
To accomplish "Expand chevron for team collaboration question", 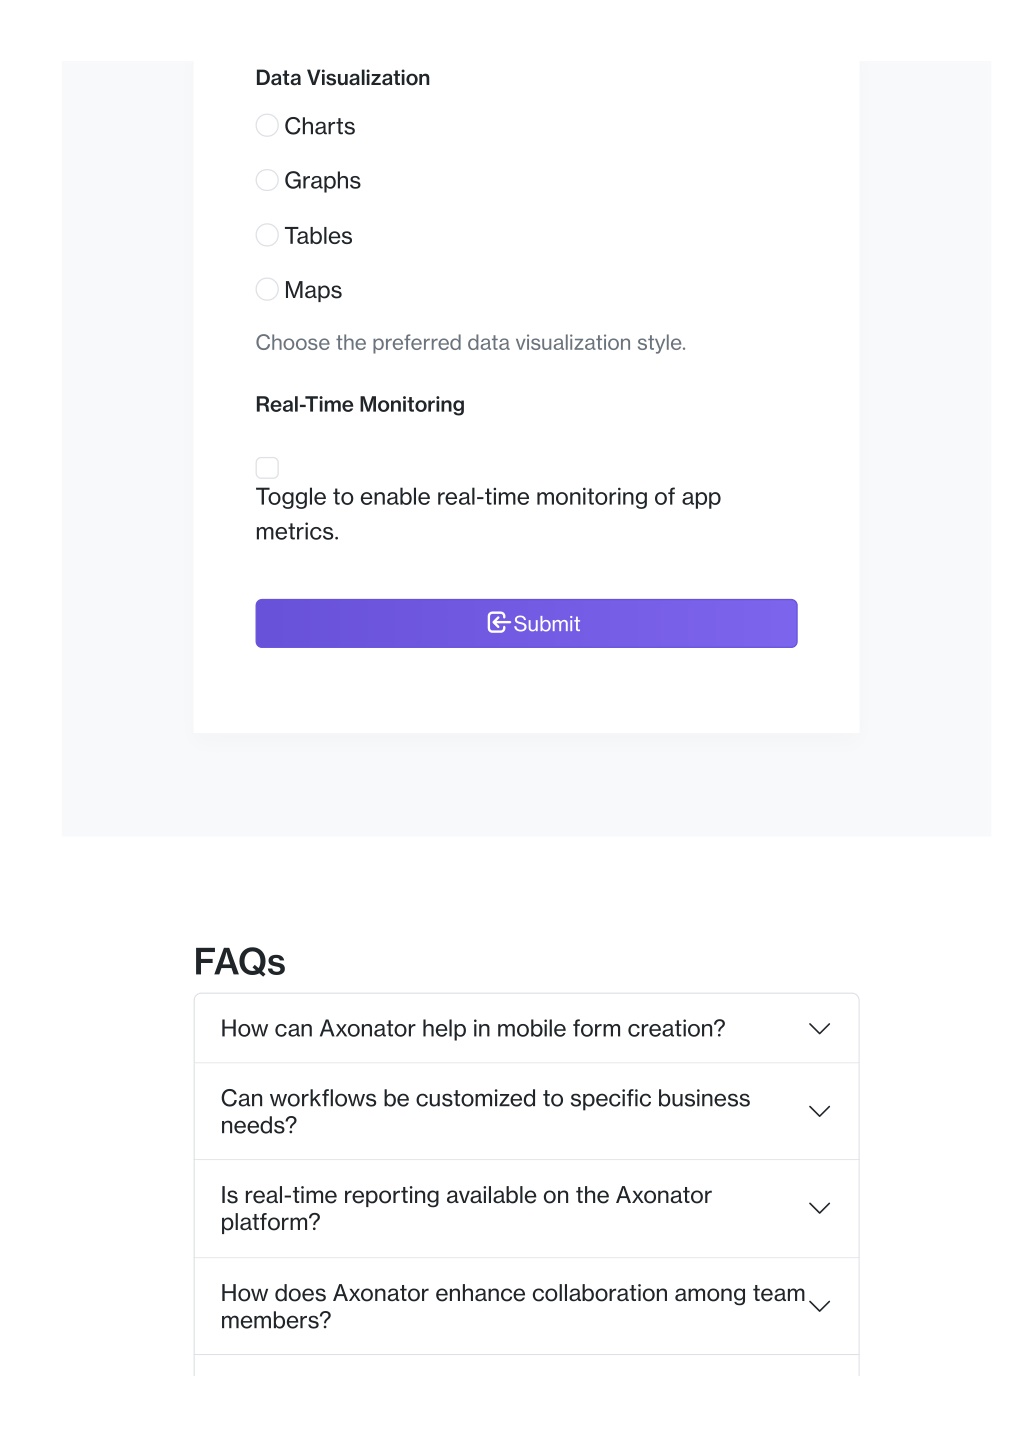I will pos(820,1307).
